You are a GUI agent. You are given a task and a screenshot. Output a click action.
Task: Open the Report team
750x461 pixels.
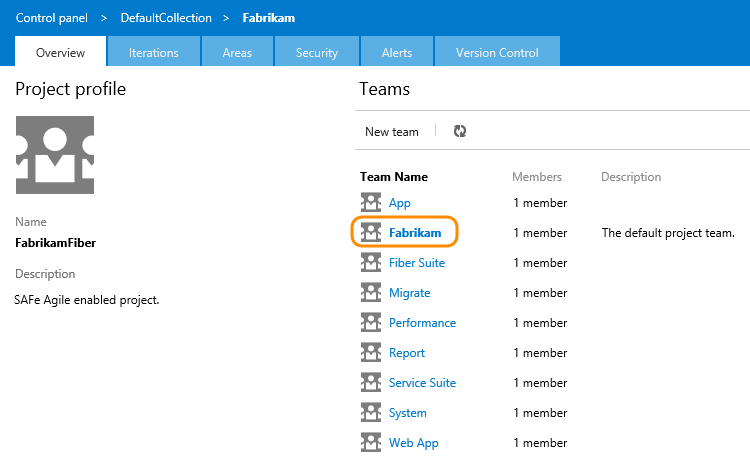[407, 353]
